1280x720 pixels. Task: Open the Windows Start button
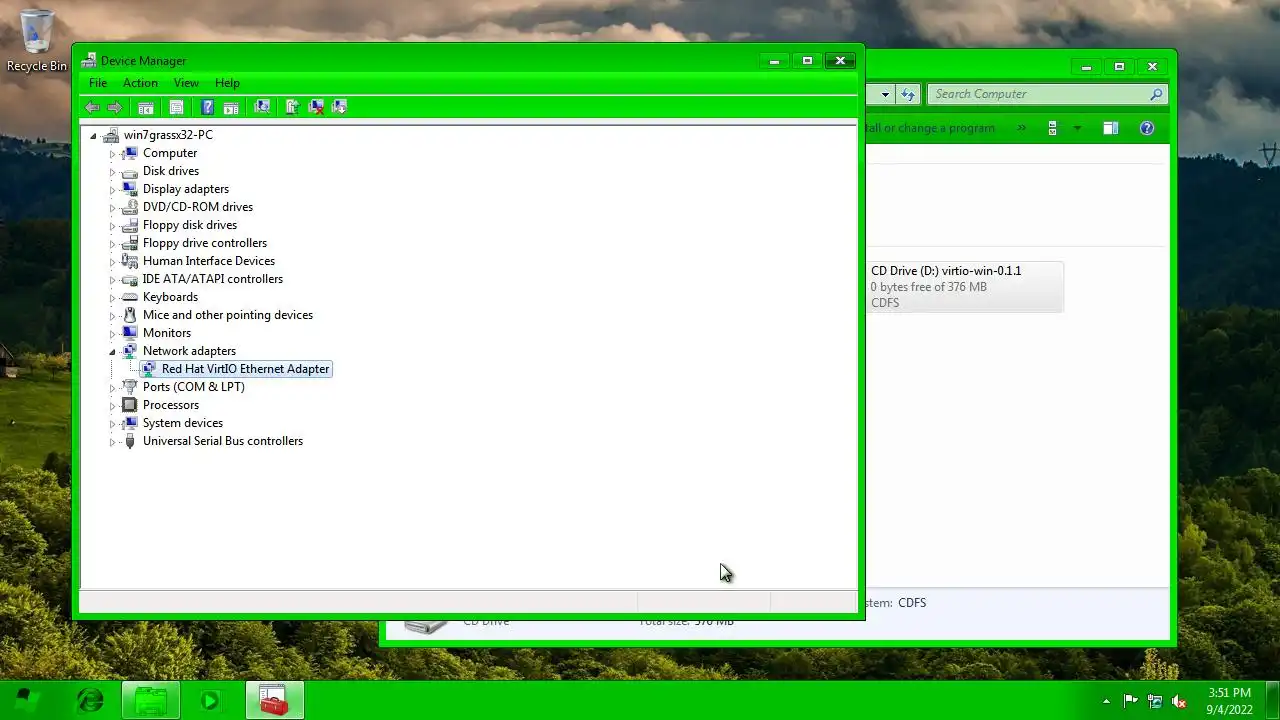click(27, 700)
